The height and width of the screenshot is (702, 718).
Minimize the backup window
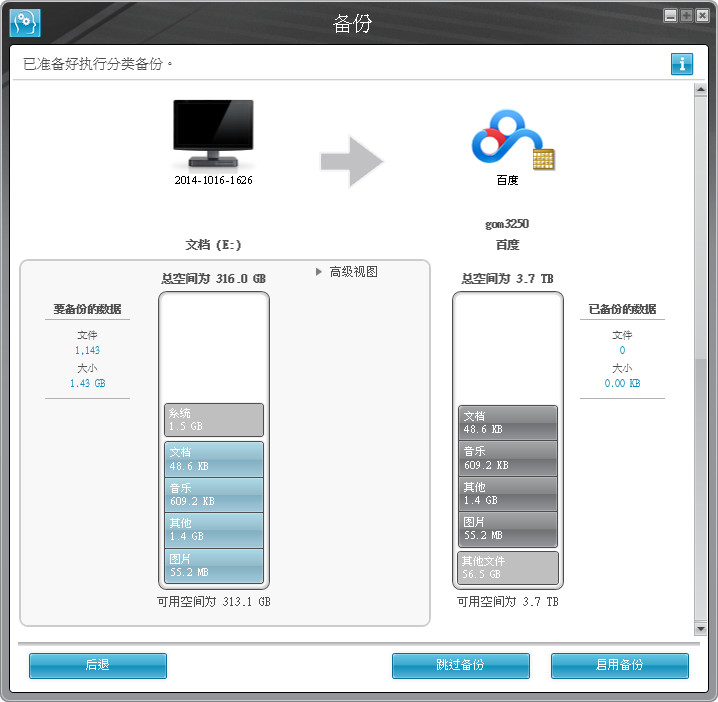point(670,16)
